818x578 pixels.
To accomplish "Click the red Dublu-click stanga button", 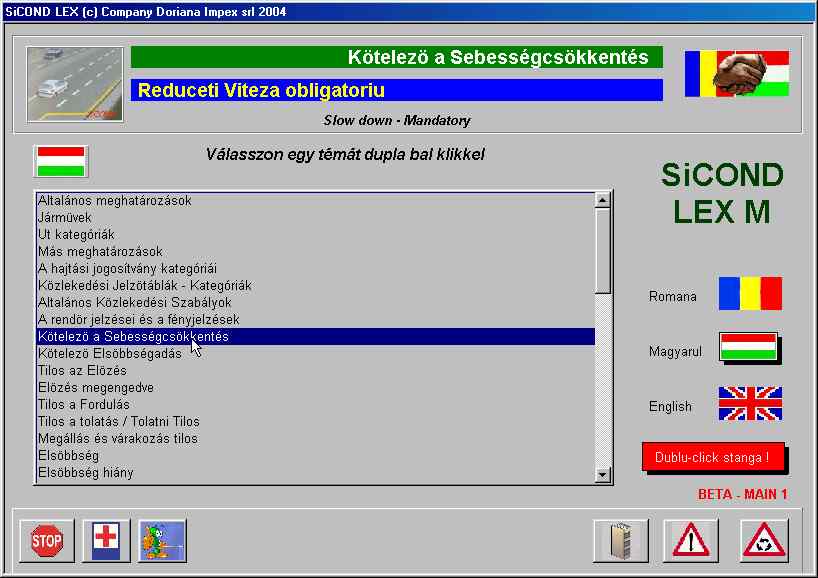I will (x=713, y=457).
